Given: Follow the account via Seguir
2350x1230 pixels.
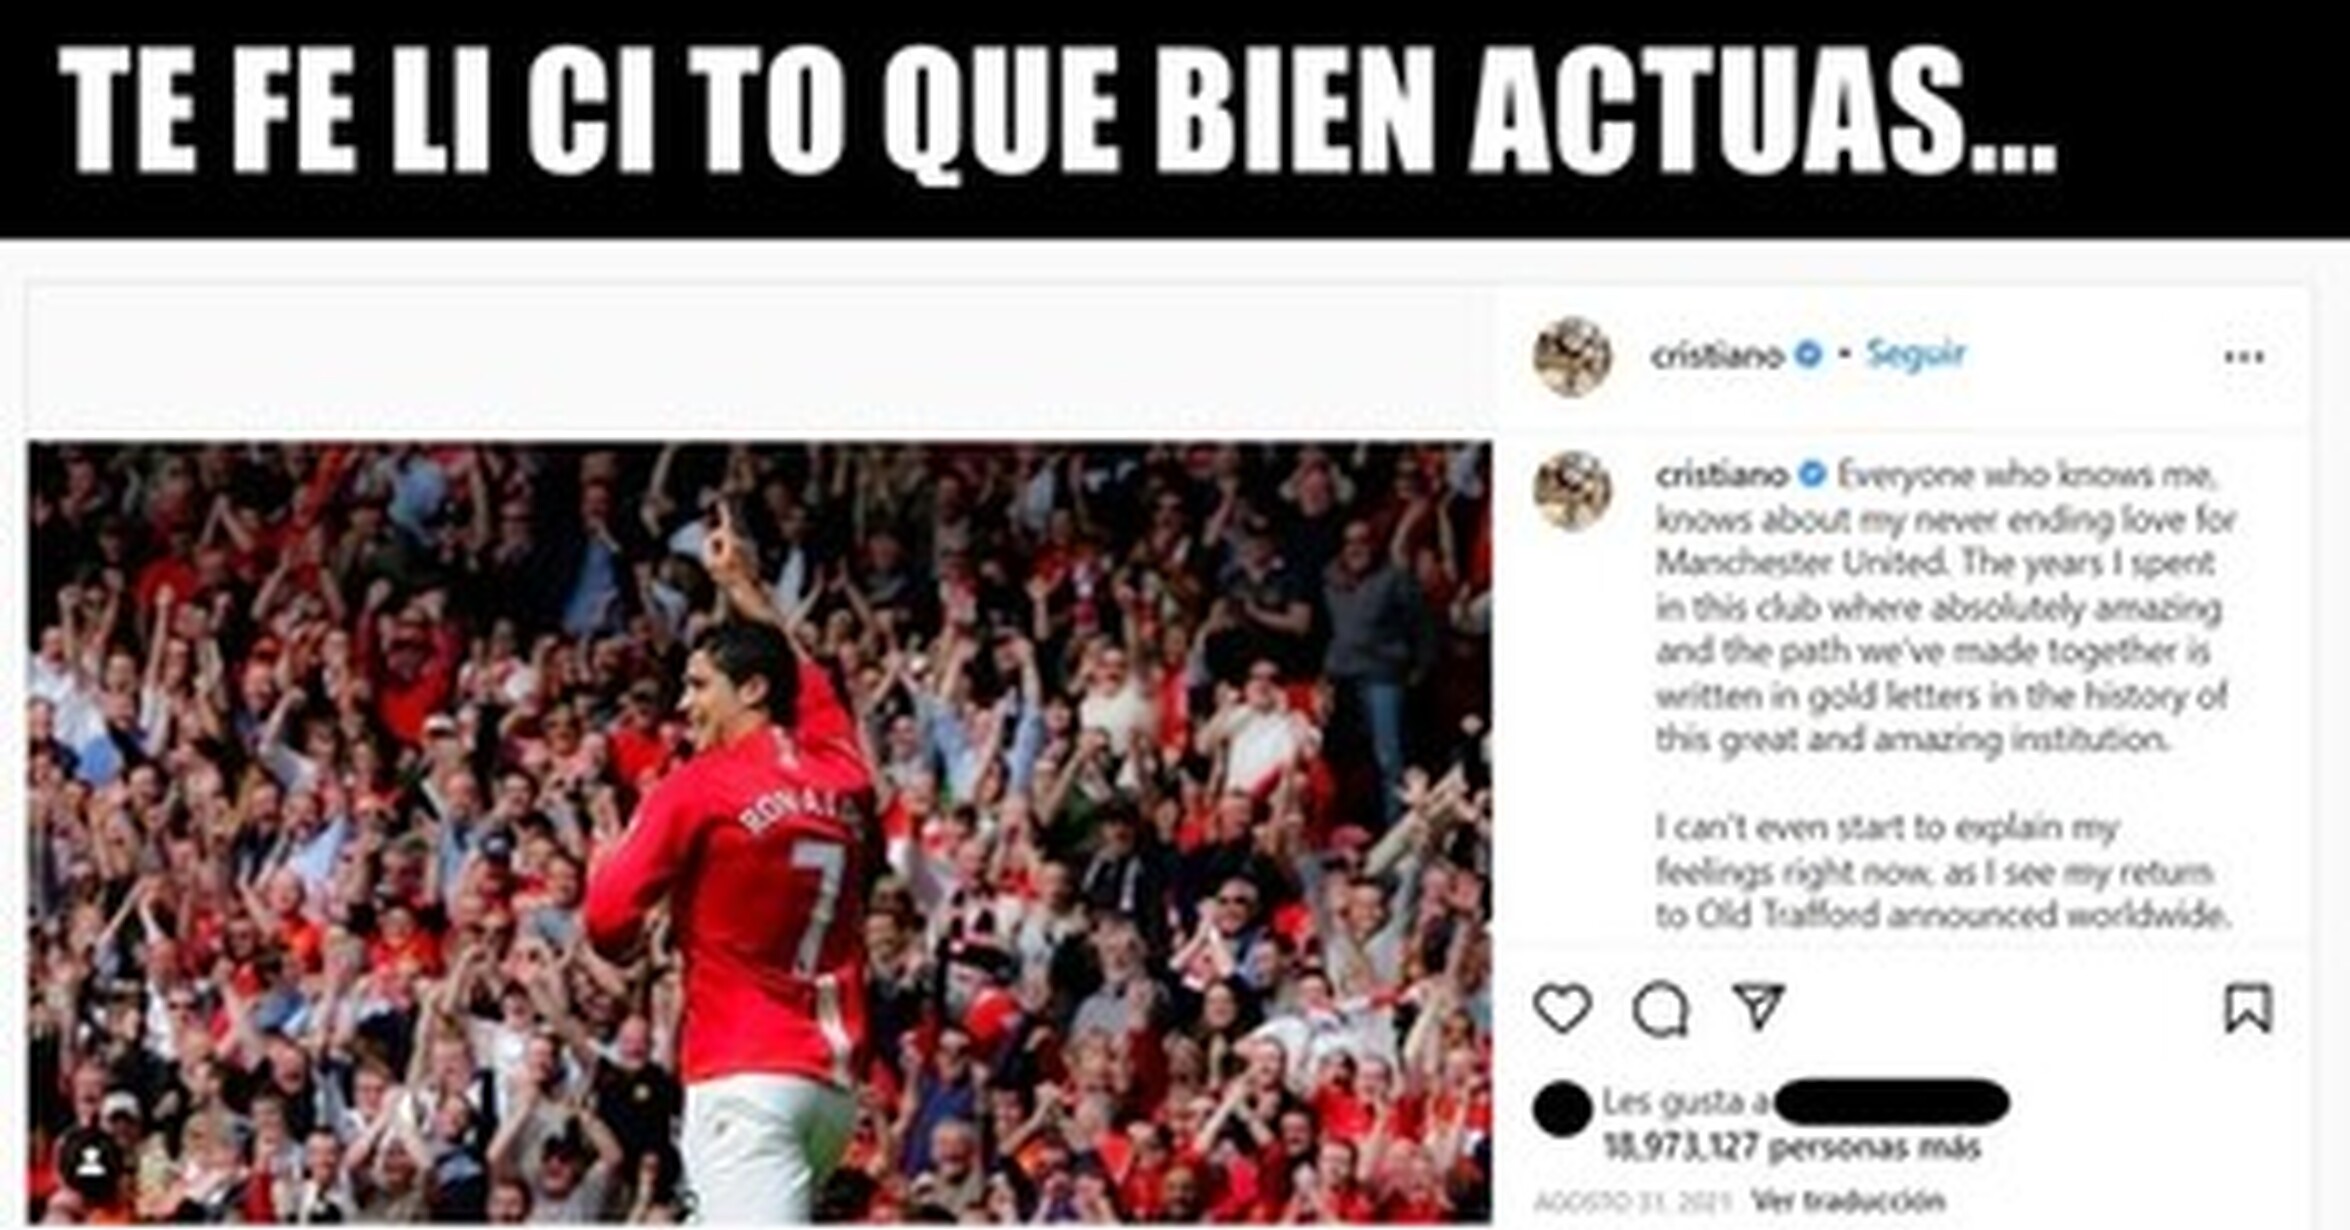Looking at the screenshot, I should coord(1915,354).
